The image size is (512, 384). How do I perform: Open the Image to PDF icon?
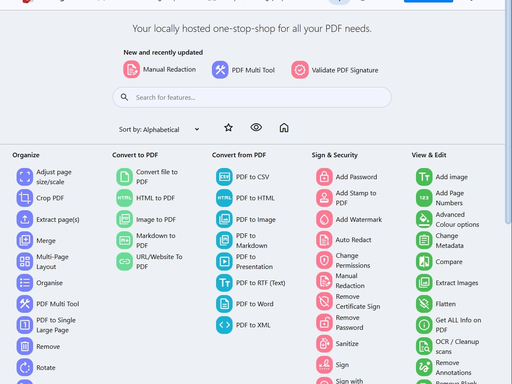124,219
